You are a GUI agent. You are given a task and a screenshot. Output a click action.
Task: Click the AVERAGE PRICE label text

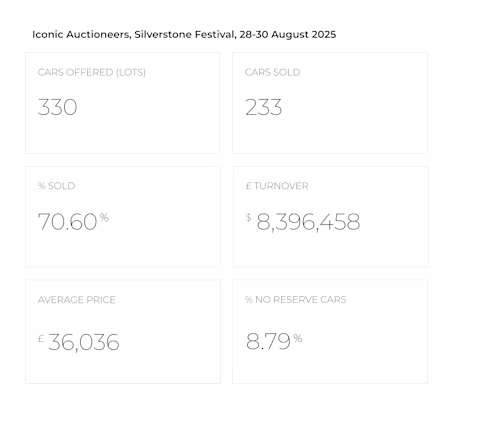coord(77,300)
